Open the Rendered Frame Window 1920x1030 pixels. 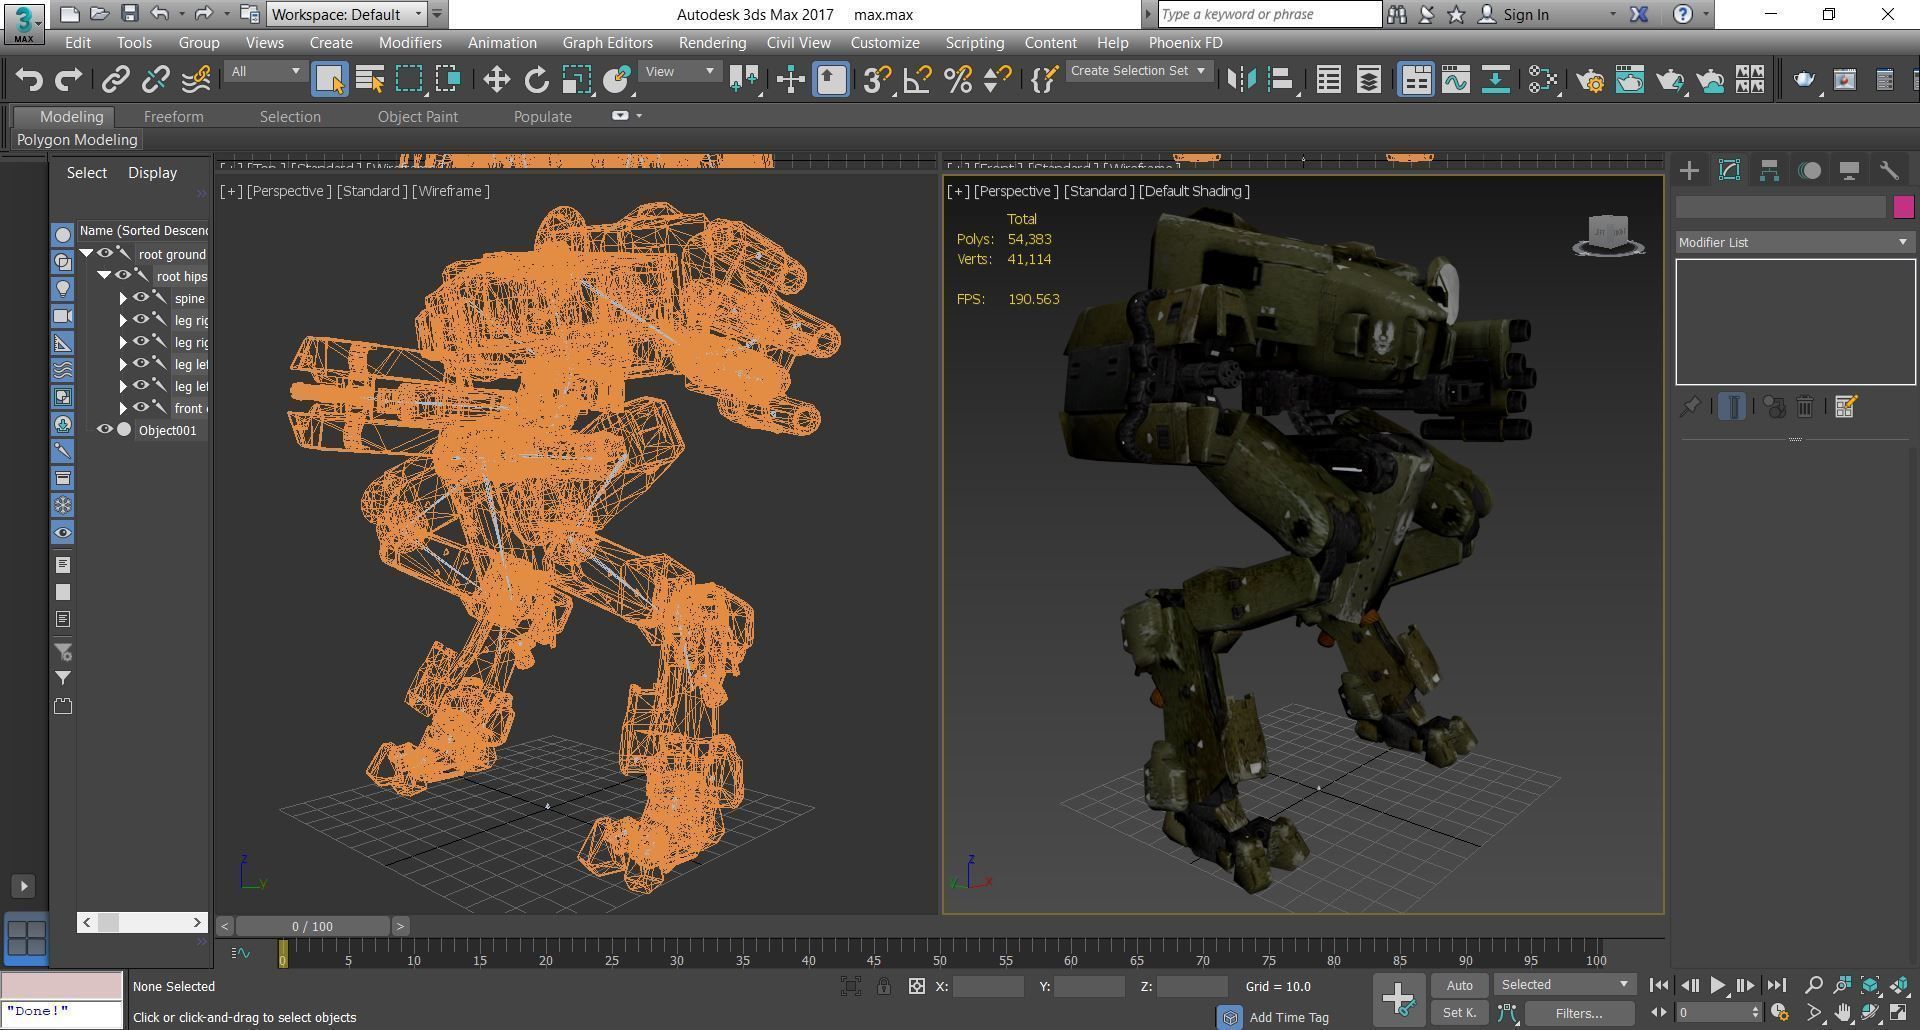pos(1630,80)
